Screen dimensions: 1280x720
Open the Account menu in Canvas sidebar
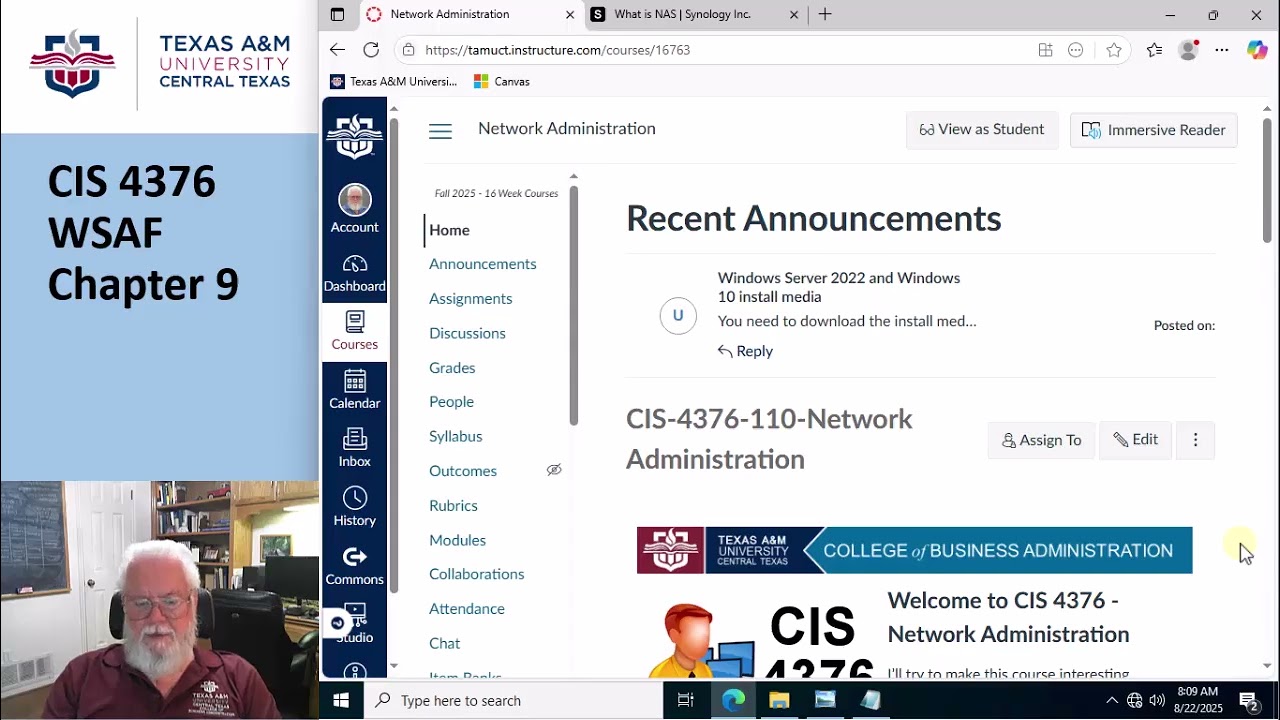354,209
